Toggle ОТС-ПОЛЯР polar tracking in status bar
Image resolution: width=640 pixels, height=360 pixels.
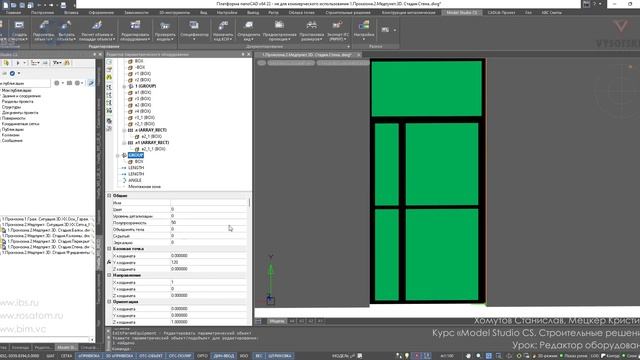180,356
